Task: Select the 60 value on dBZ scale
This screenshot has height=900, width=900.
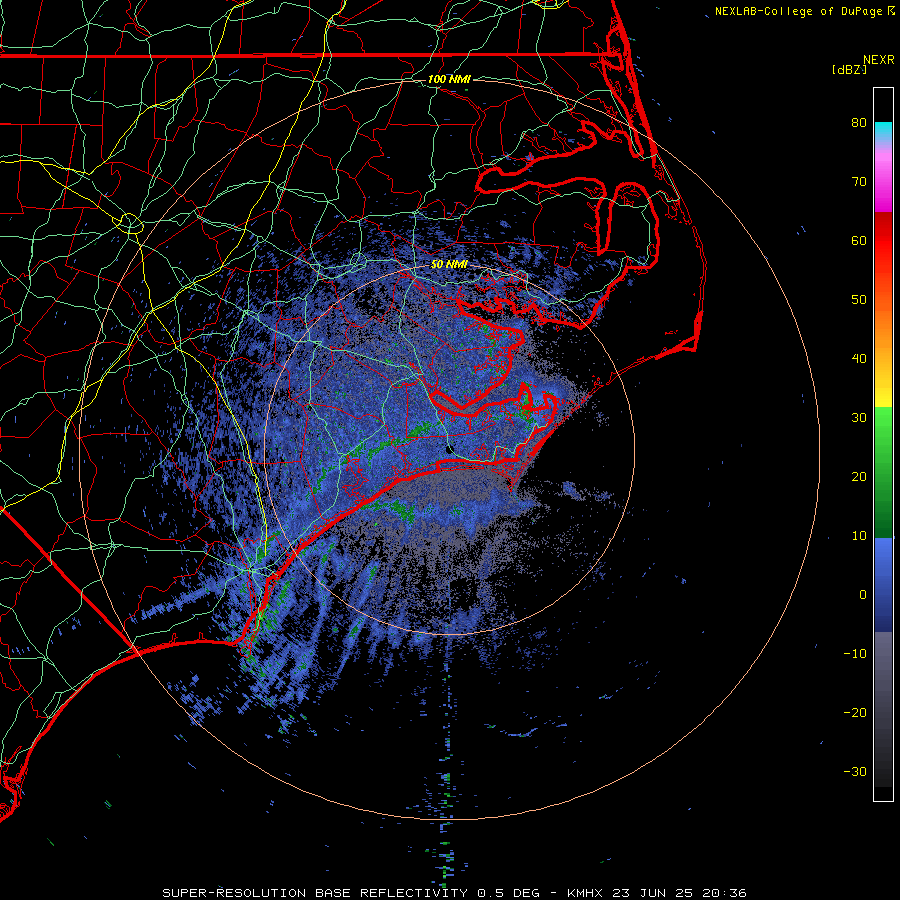Action: tap(859, 240)
